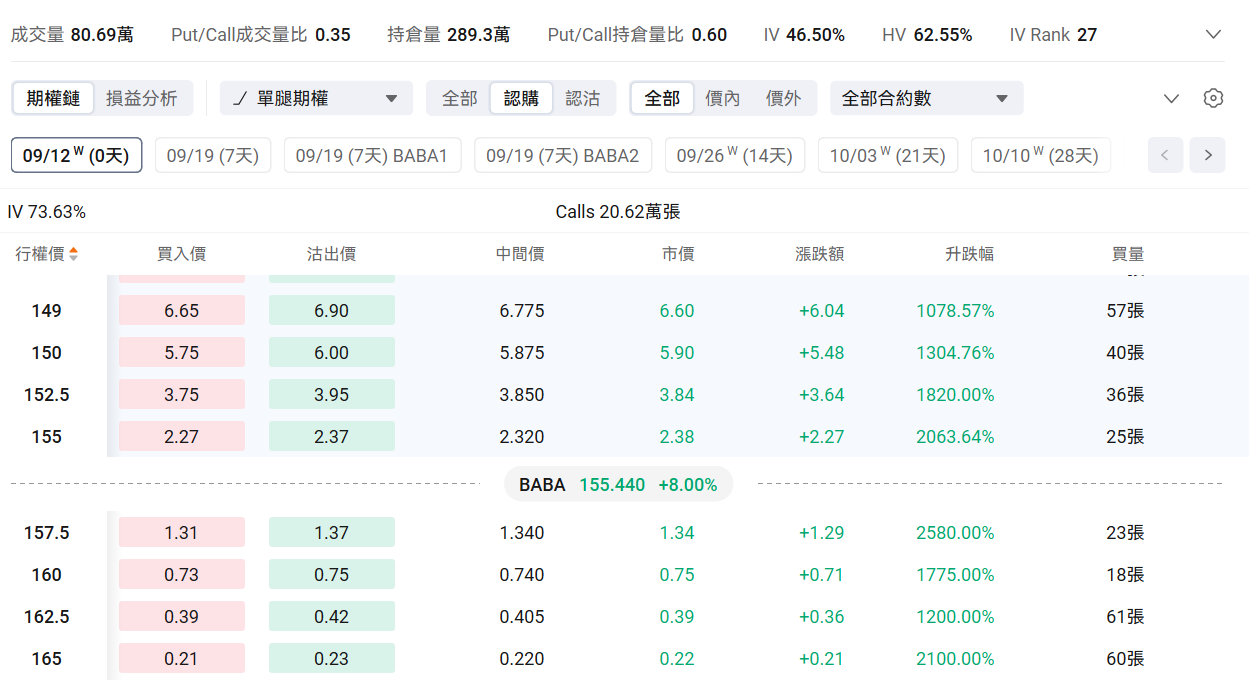Filter by 價內 in-the-money options

coord(723,98)
